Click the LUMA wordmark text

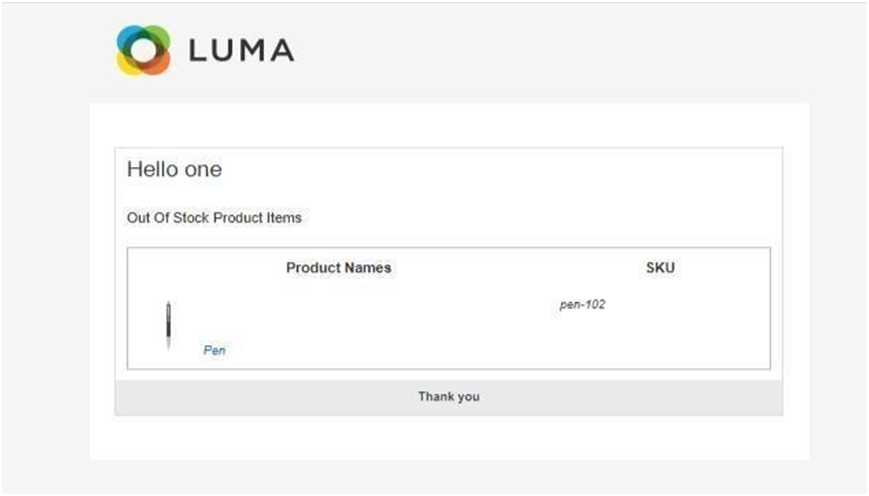(x=242, y=50)
